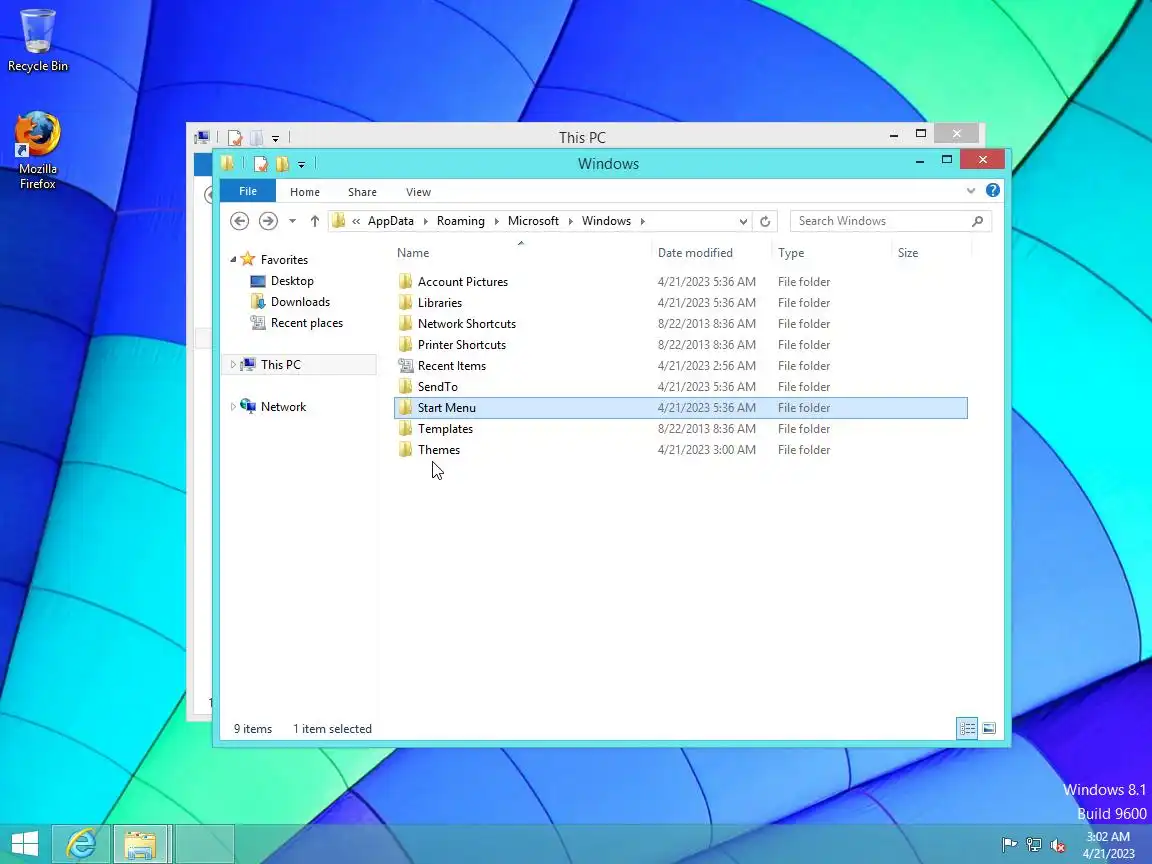This screenshot has height=864, width=1152.
Task: Refresh the Windows folder view
Action: point(765,221)
